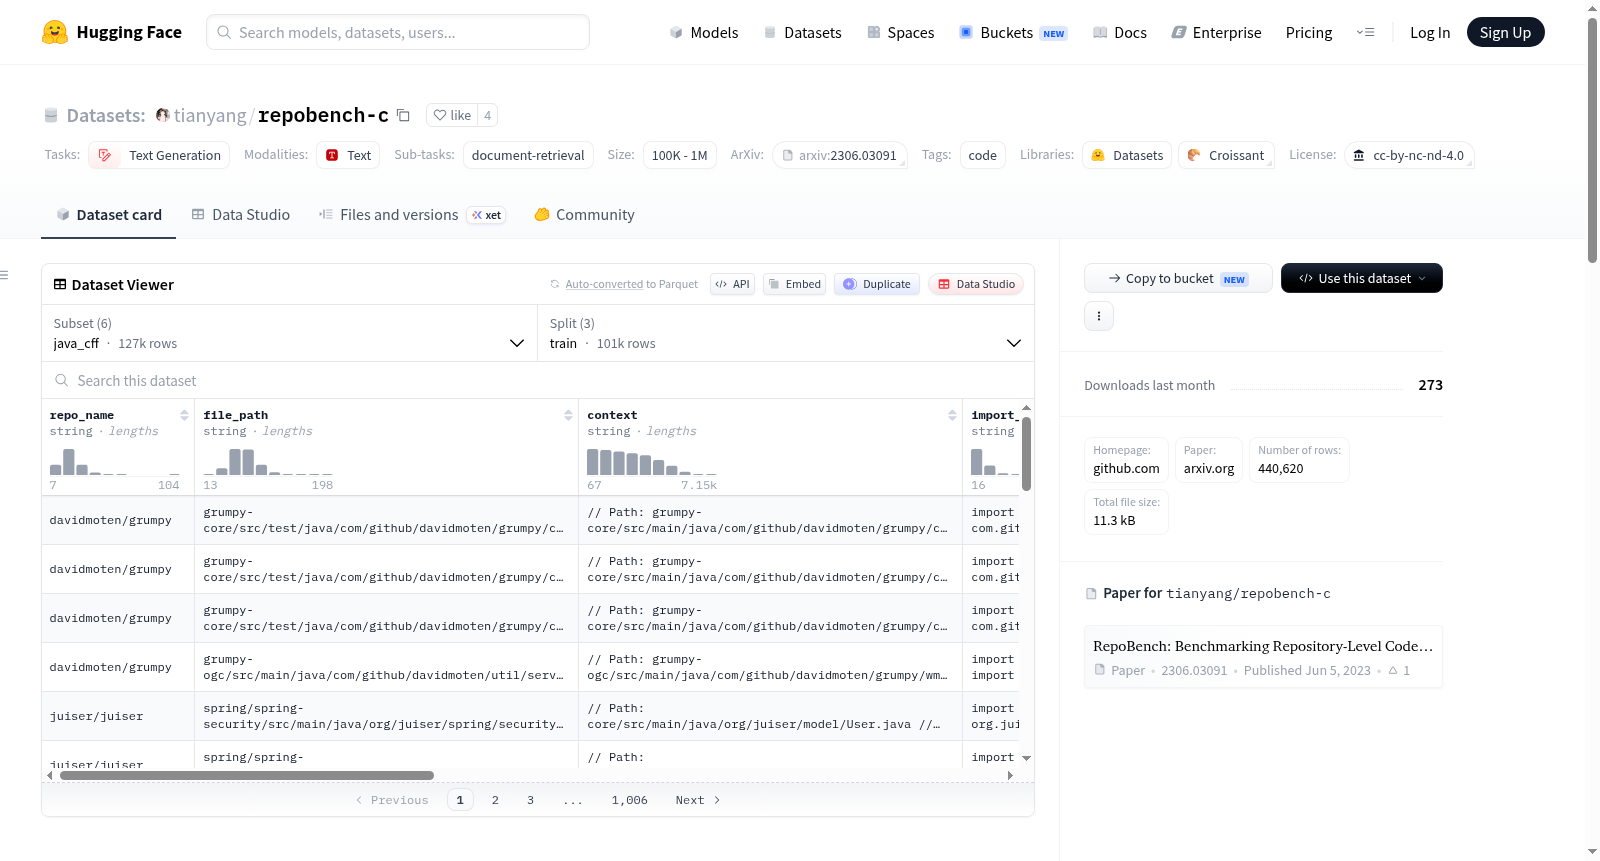The image size is (1600, 861).
Task: Open the Spaces navigation item
Action: [901, 32]
